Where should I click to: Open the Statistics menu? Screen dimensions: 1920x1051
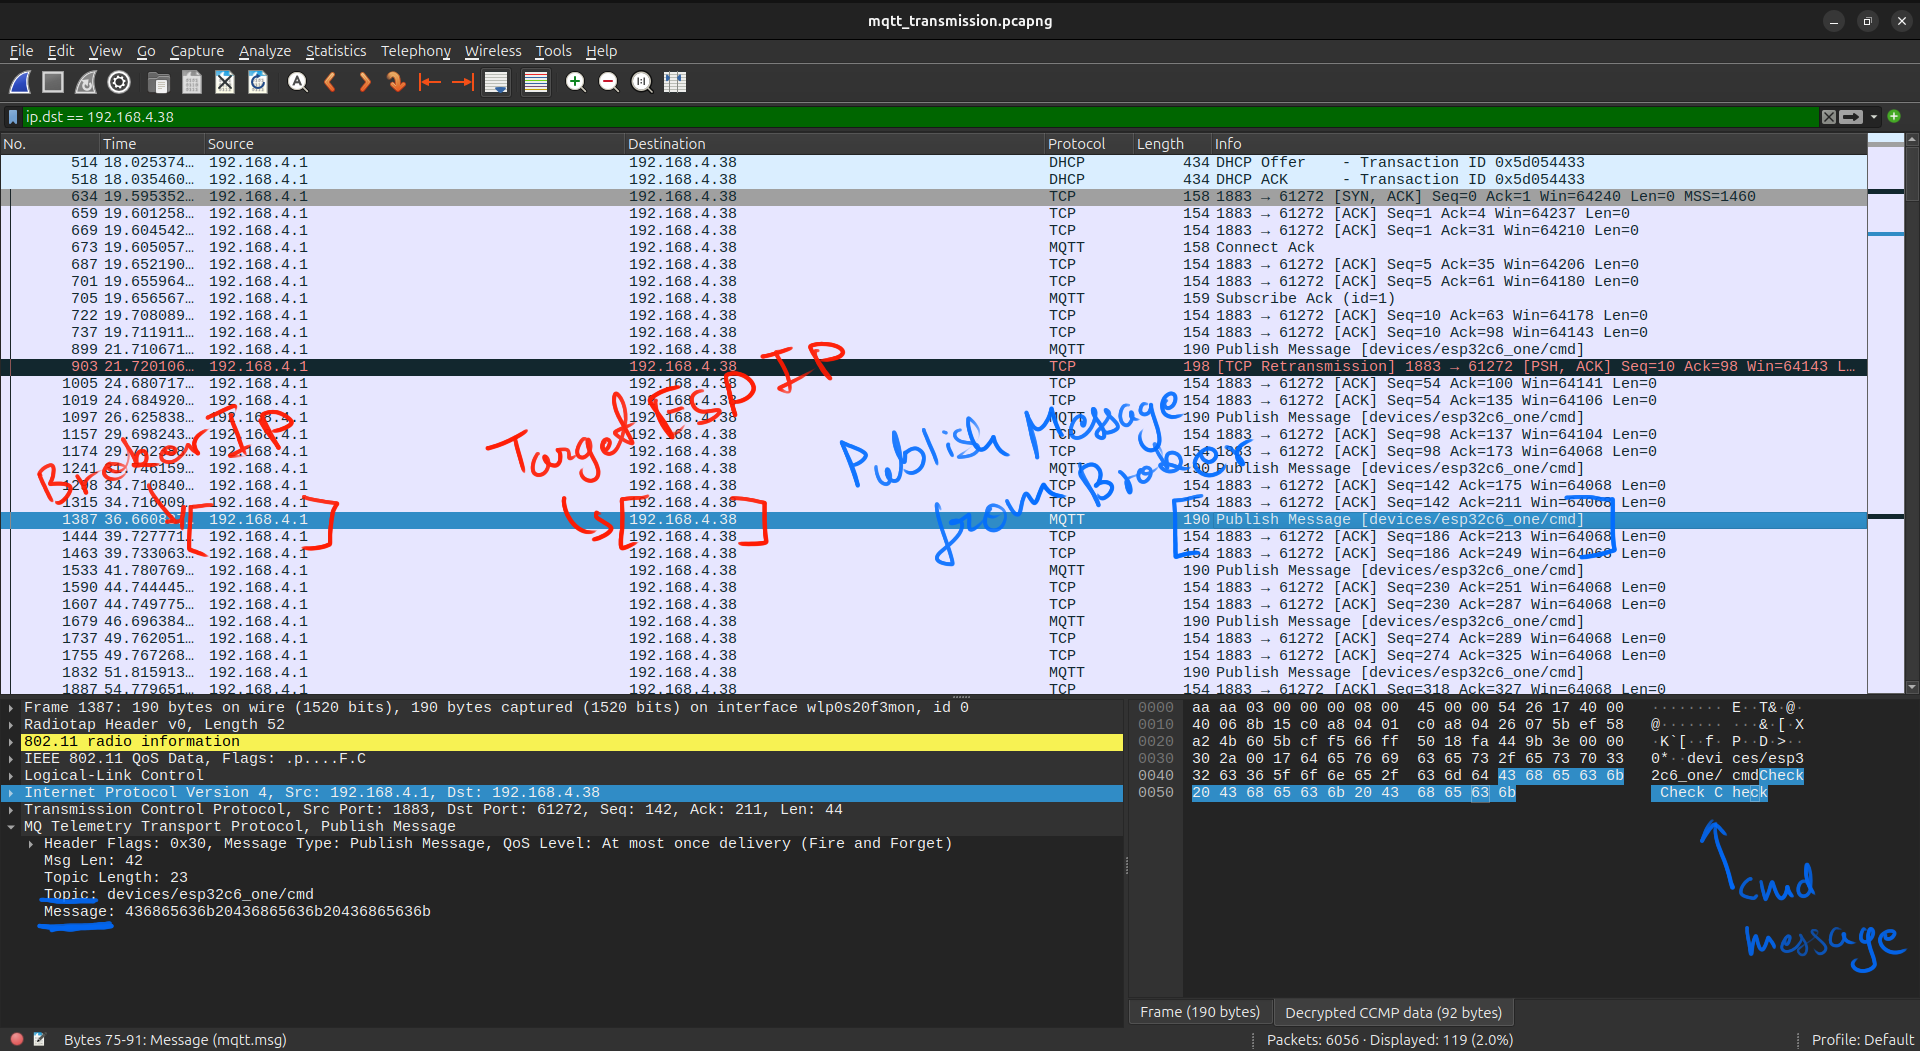(335, 51)
